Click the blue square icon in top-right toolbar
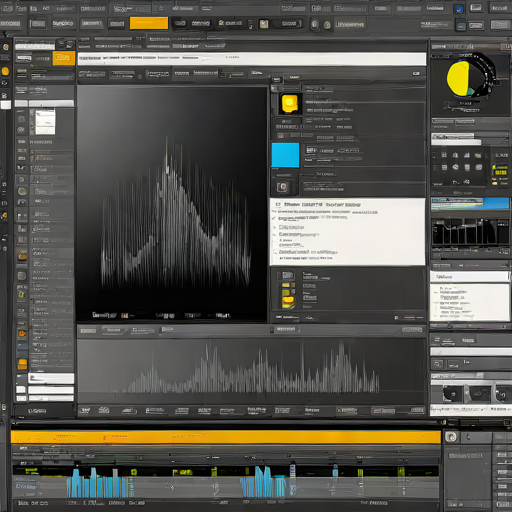 [x=459, y=9]
